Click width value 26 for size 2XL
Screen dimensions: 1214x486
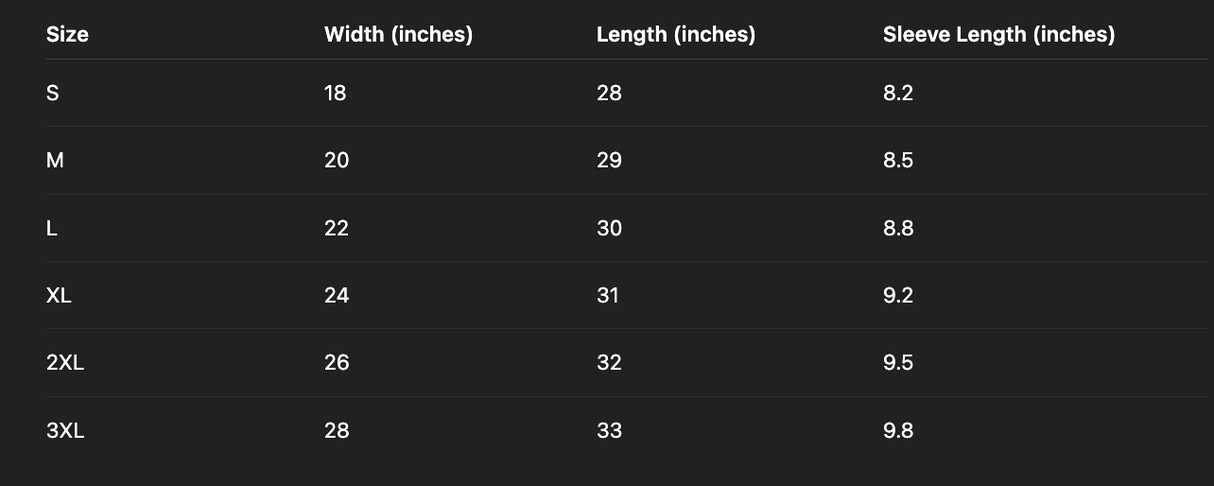click(337, 363)
